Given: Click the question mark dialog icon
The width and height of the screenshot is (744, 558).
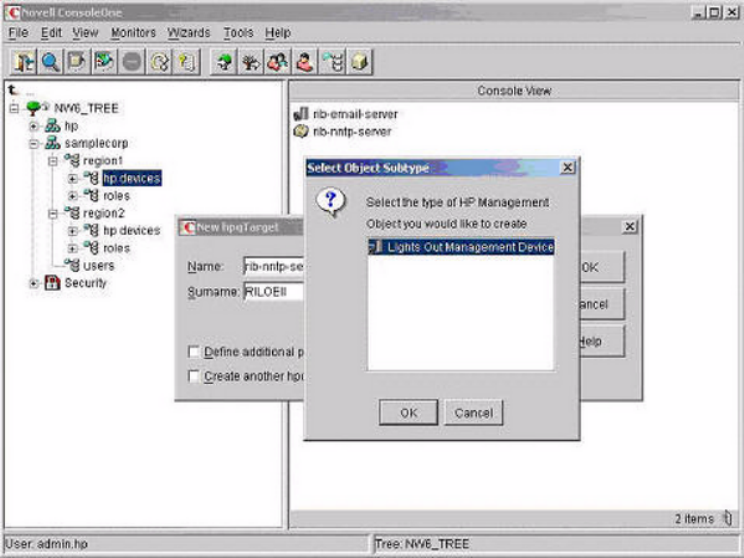Looking at the screenshot, I should click(x=331, y=202).
